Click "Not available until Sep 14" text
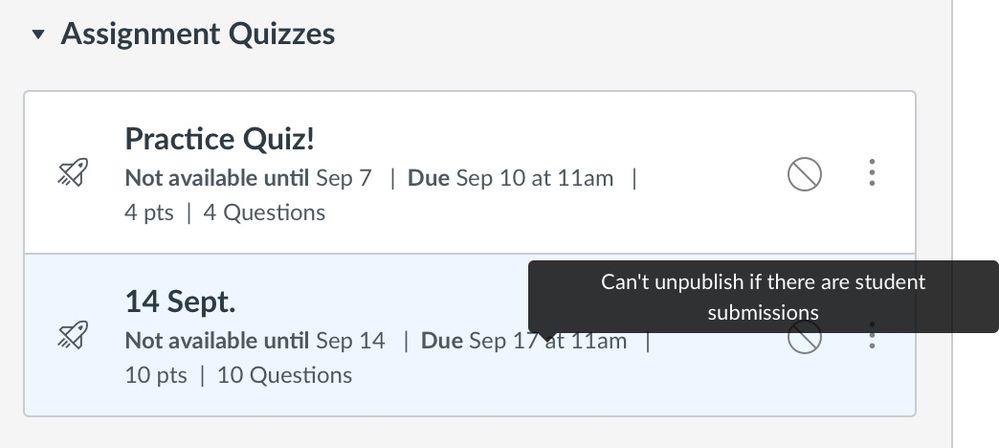Screen dimensions: 999x448 coord(255,340)
